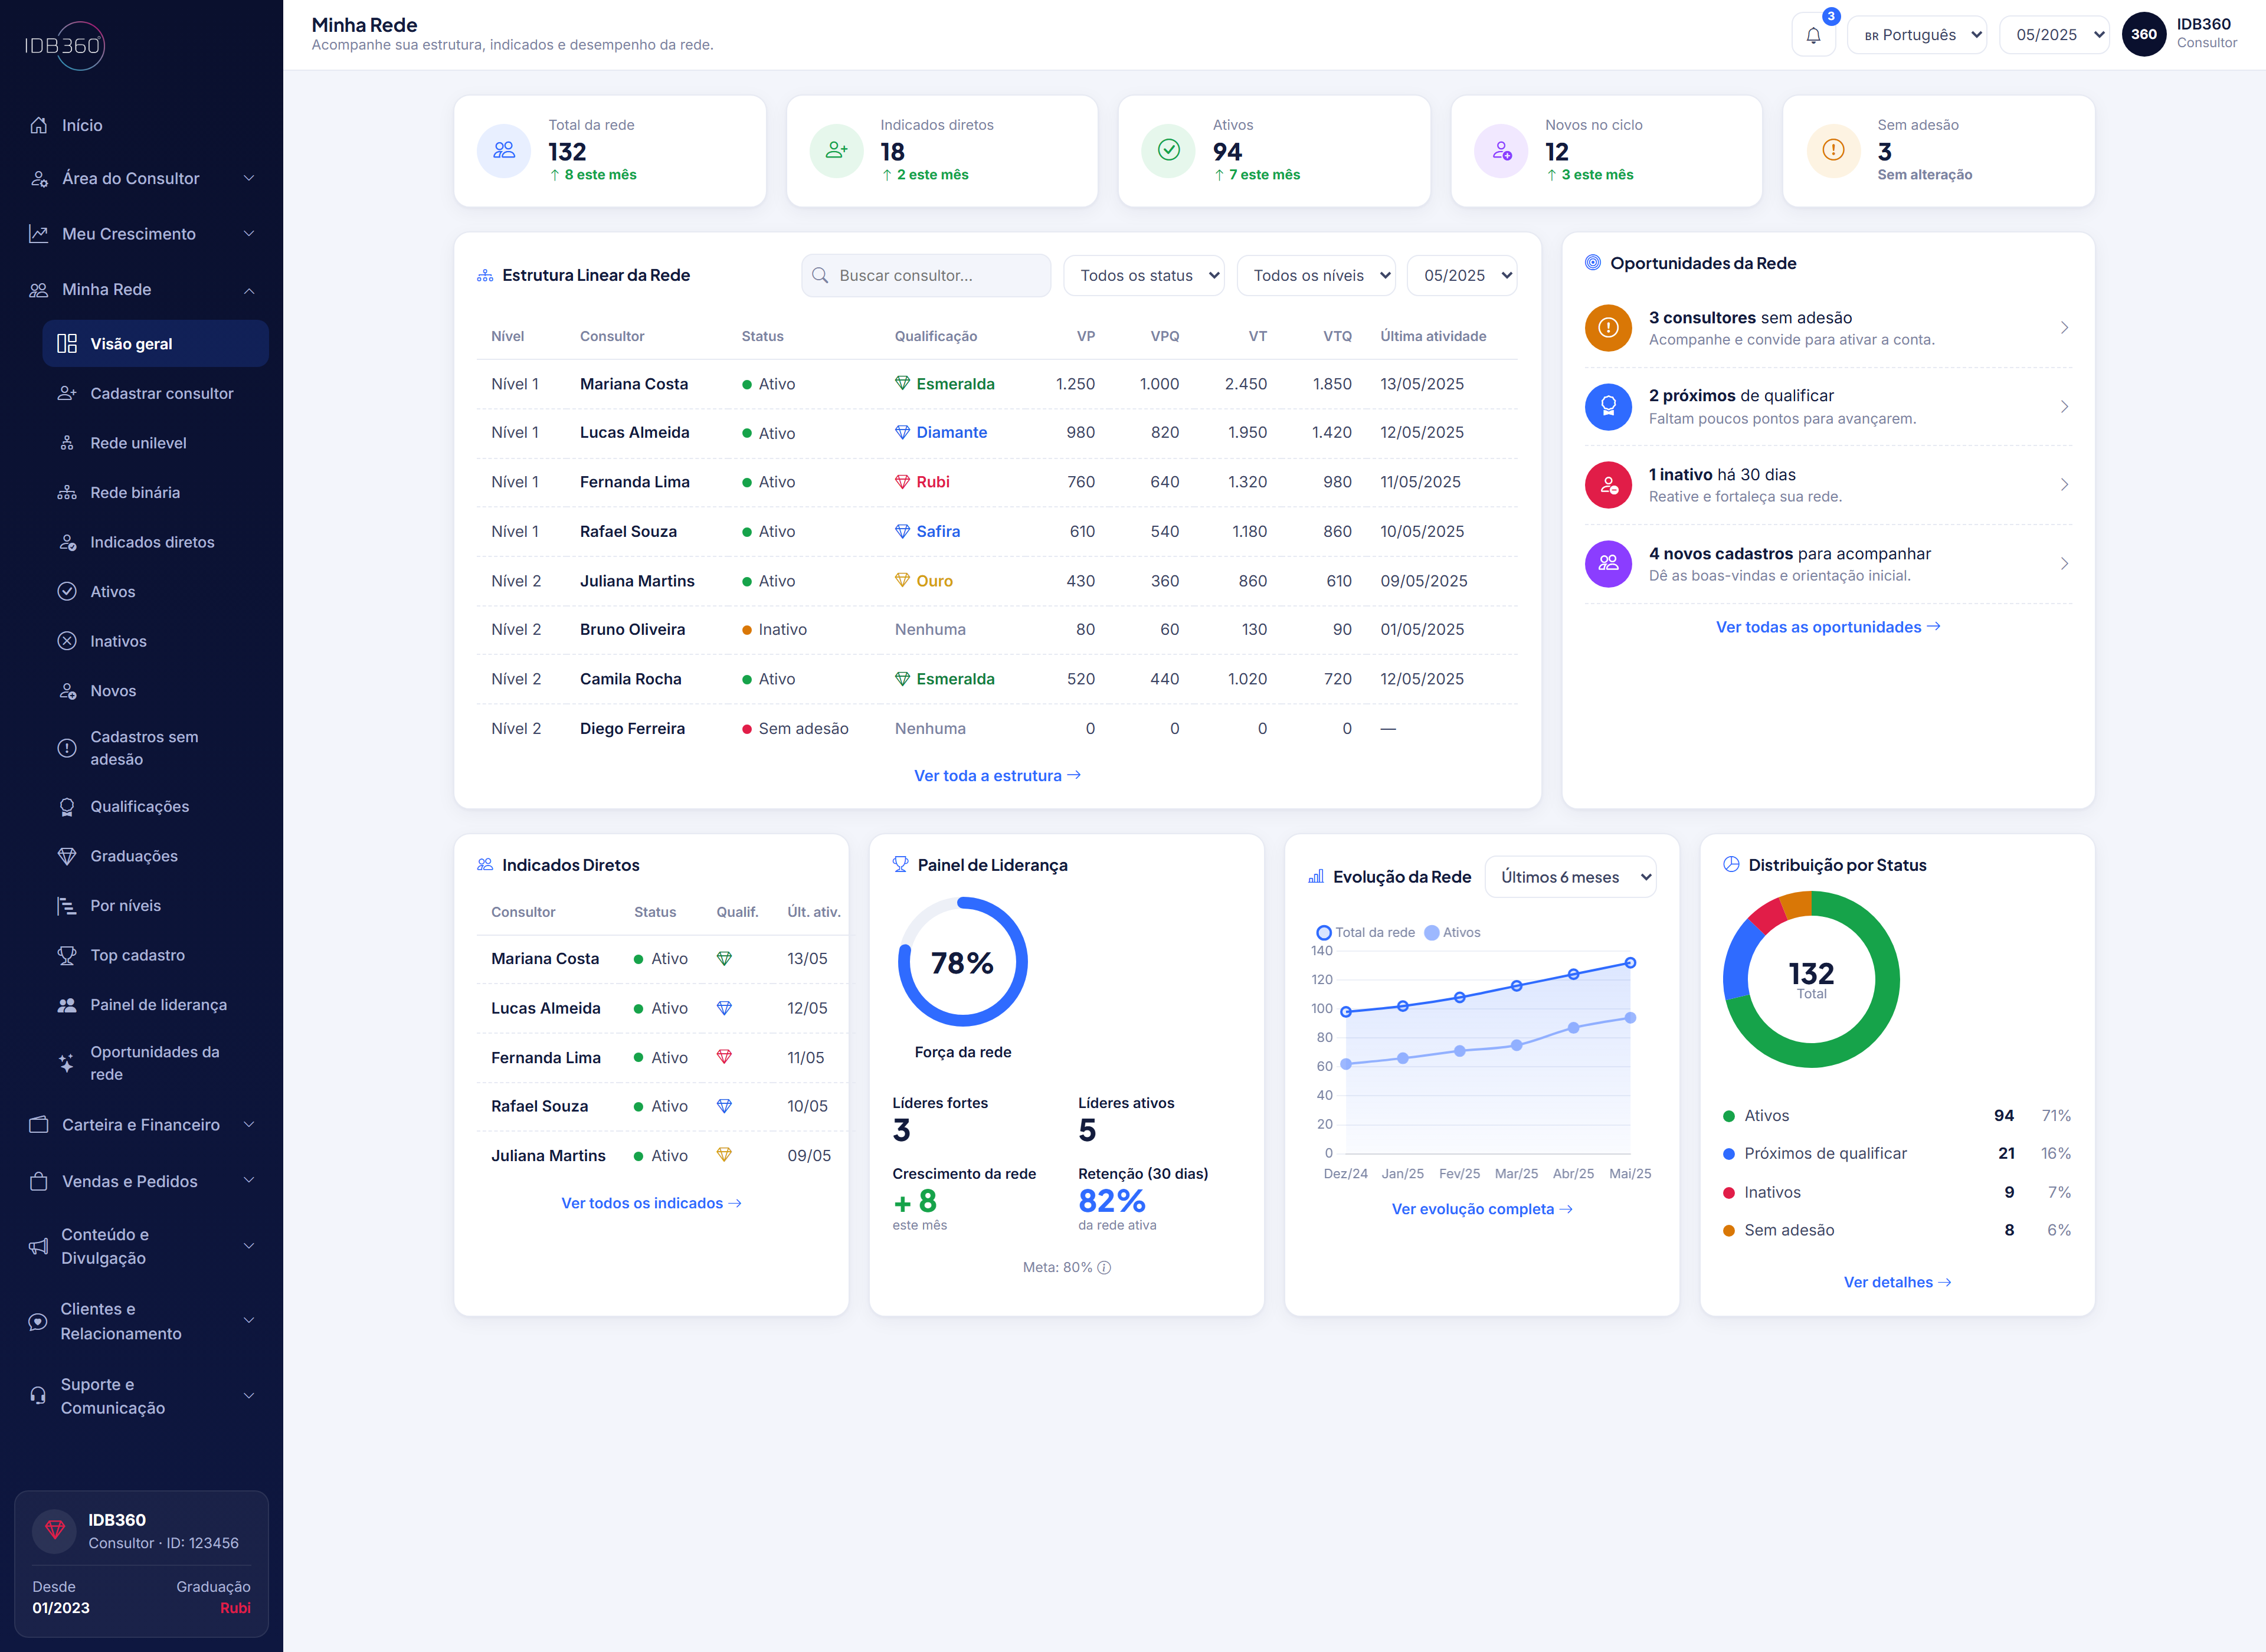Click the Rubi badge icon in profile card

[x=55, y=1530]
